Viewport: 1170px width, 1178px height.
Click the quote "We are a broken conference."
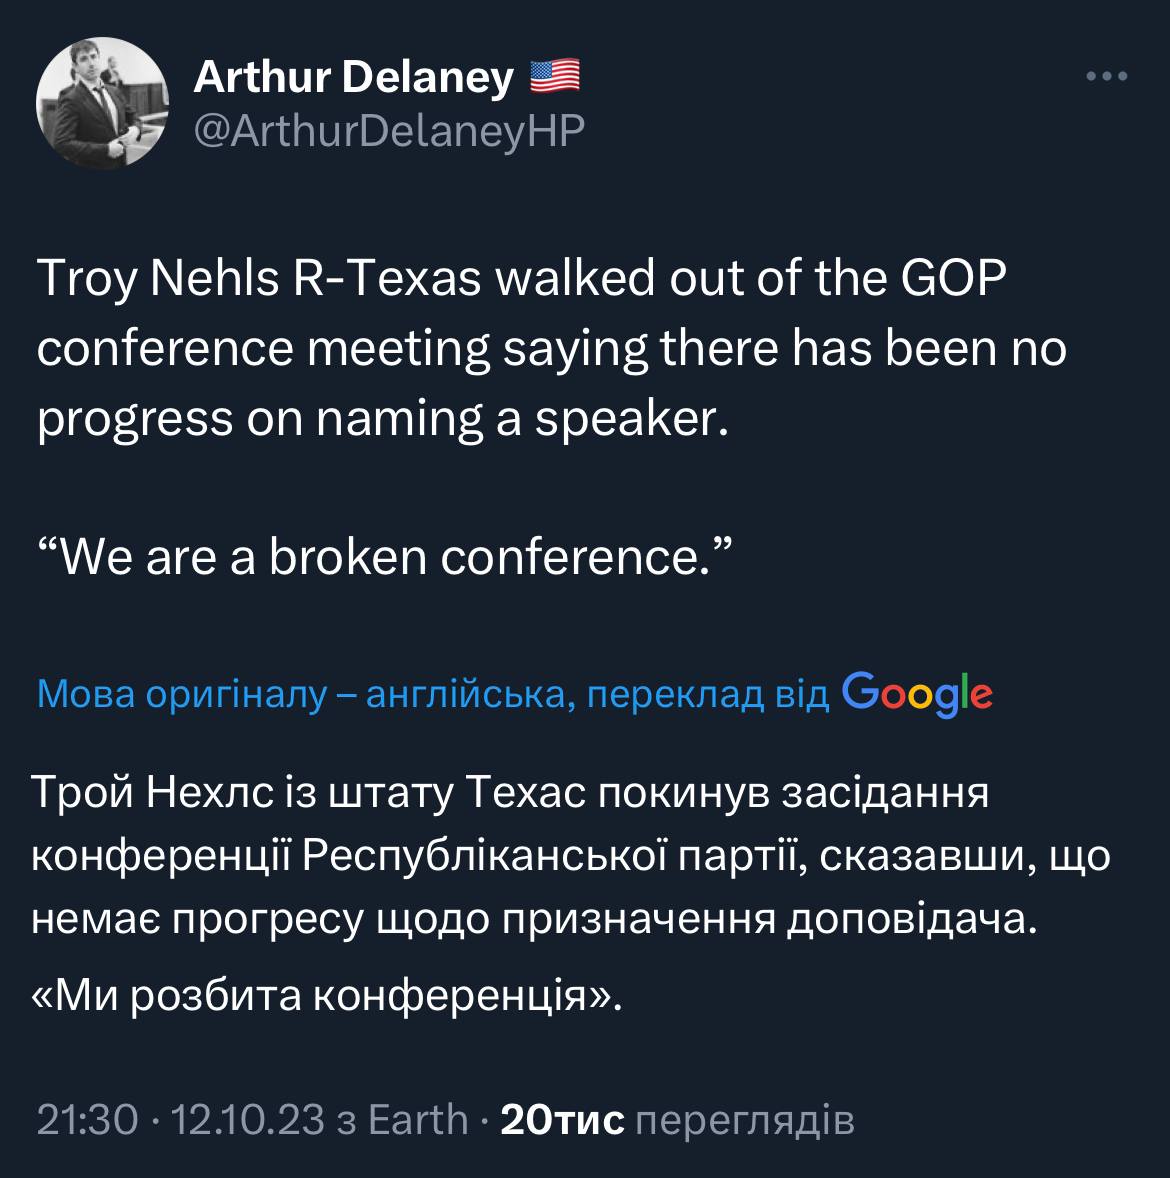tap(384, 557)
